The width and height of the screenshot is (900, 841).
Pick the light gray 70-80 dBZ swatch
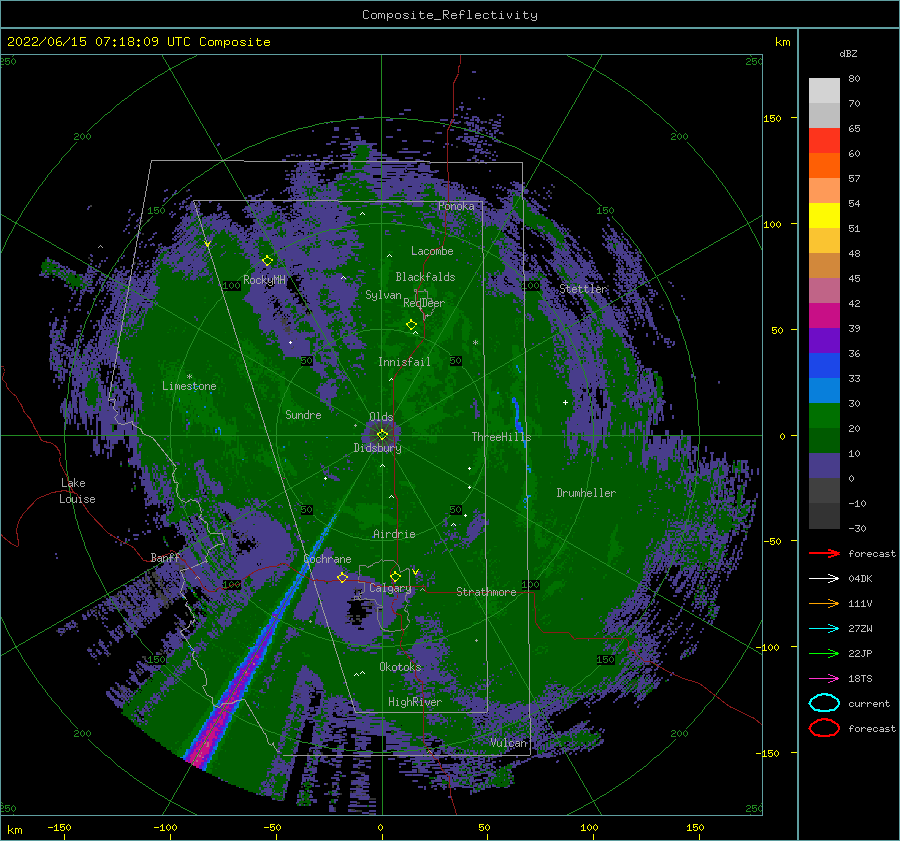click(x=824, y=91)
